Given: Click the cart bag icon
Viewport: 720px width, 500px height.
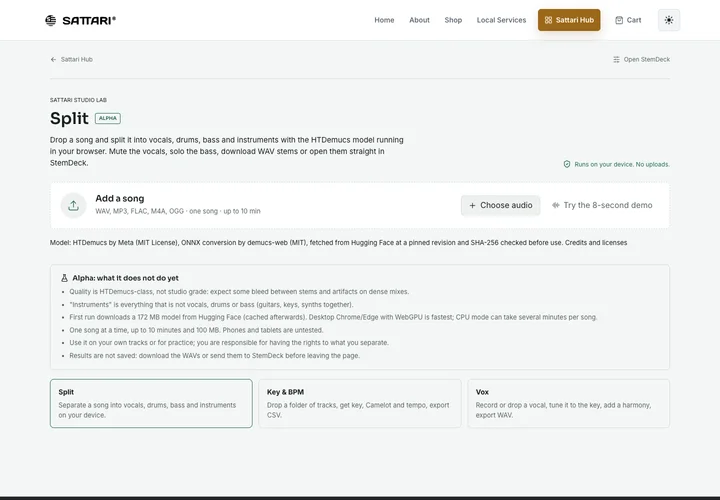Looking at the screenshot, I should coord(619,20).
